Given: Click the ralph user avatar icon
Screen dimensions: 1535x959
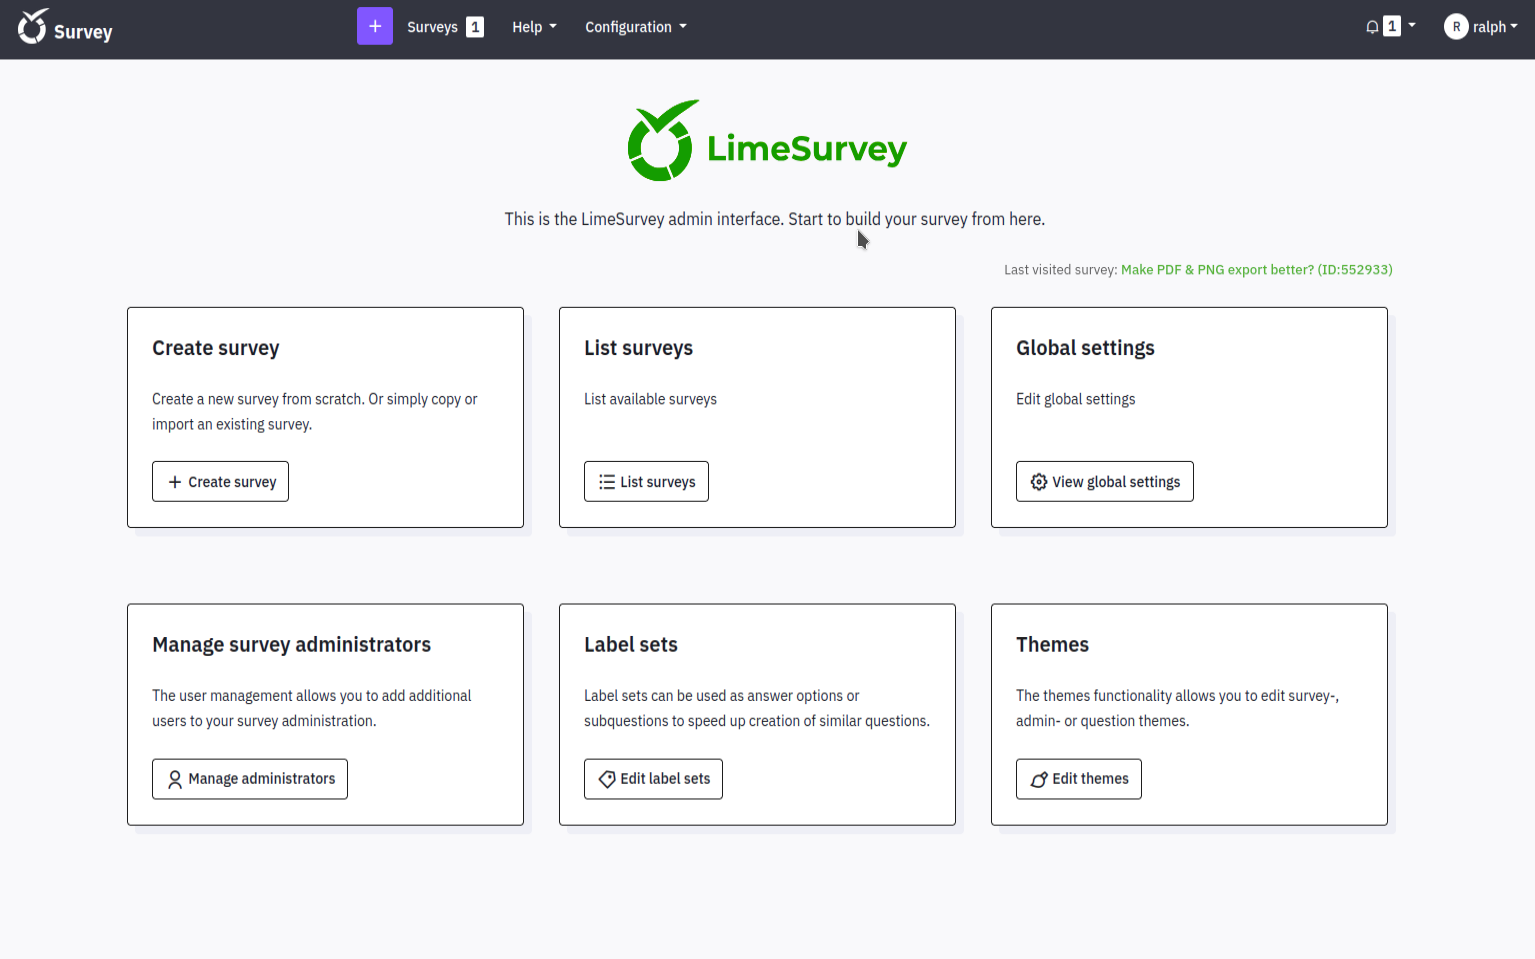Looking at the screenshot, I should pyautogui.click(x=1456, y=27).
